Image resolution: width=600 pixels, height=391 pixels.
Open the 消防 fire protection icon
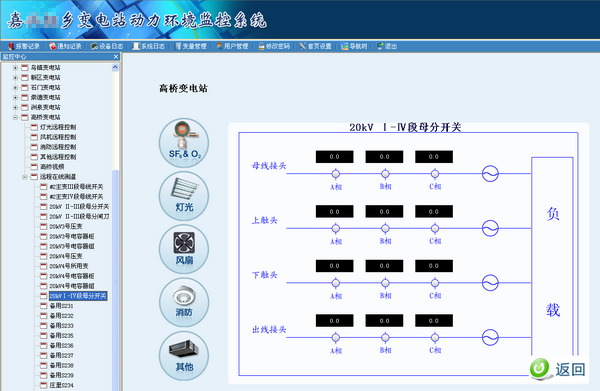coord(184,302)
